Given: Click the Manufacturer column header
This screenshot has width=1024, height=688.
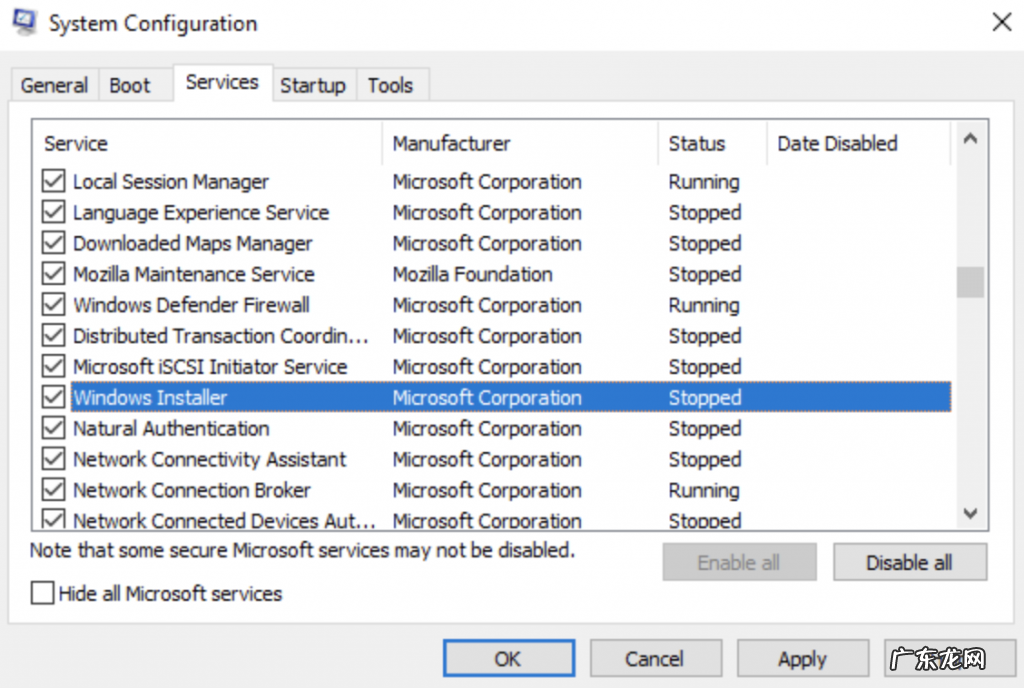Looking at the screenshot, I should point(450,143).
